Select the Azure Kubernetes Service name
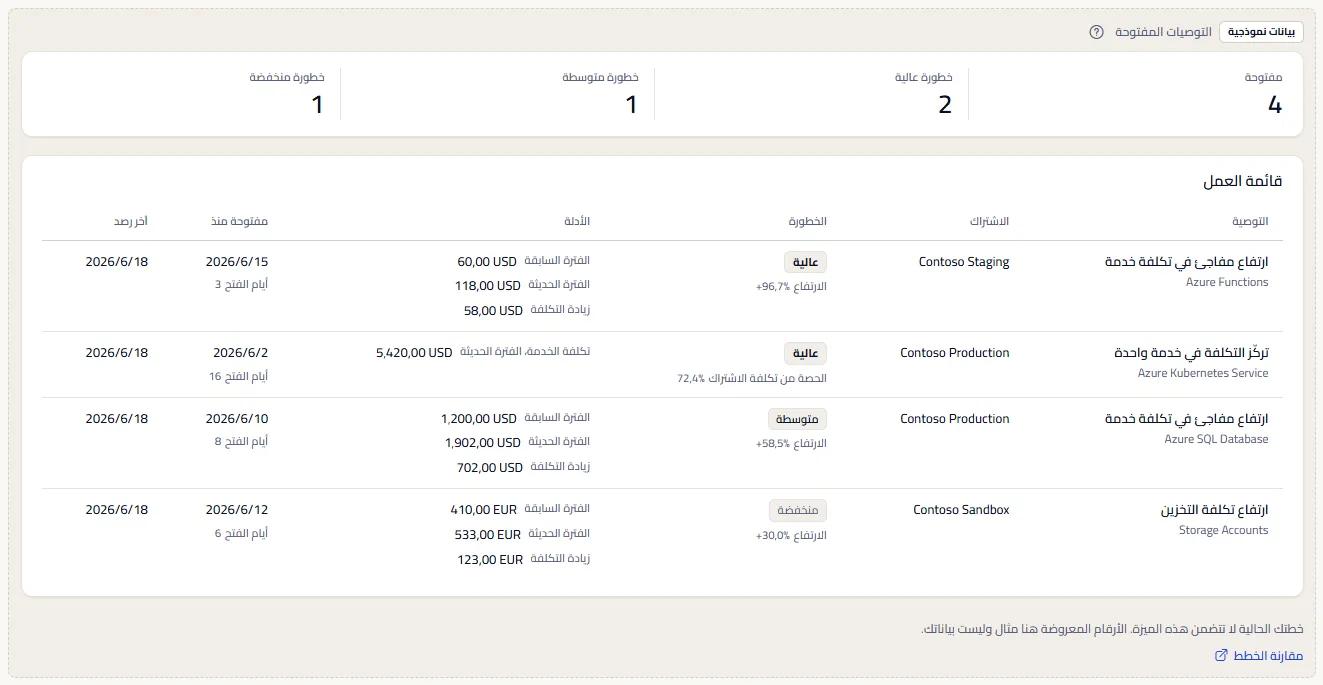The width and height of the screenshot is (1323, 685). click(x=1203, y=374)
